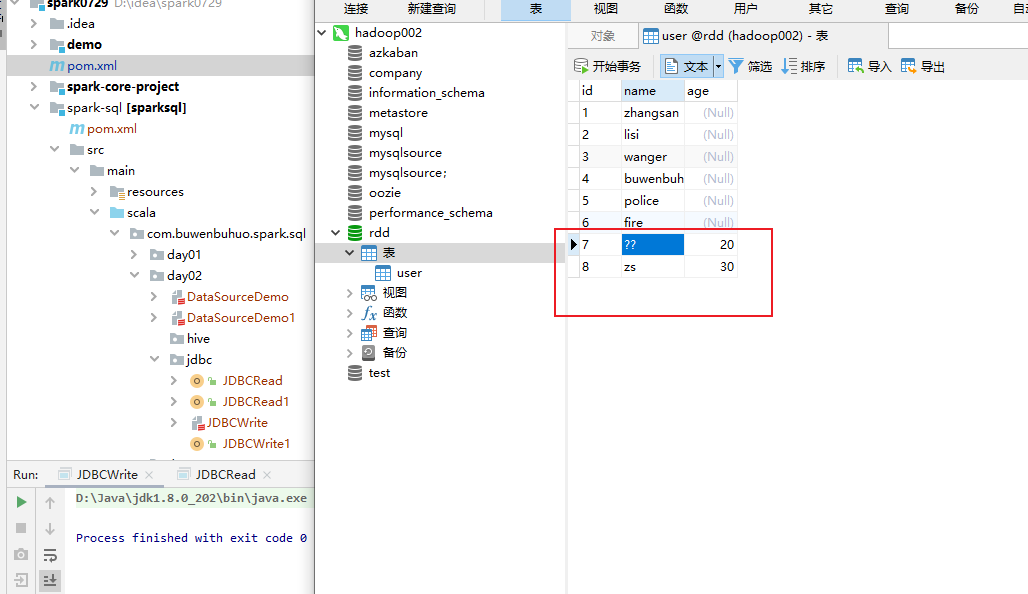The image size is (1028, 594).
Task: Select the highlighted ?? name cell
Action: pos(652,245)
